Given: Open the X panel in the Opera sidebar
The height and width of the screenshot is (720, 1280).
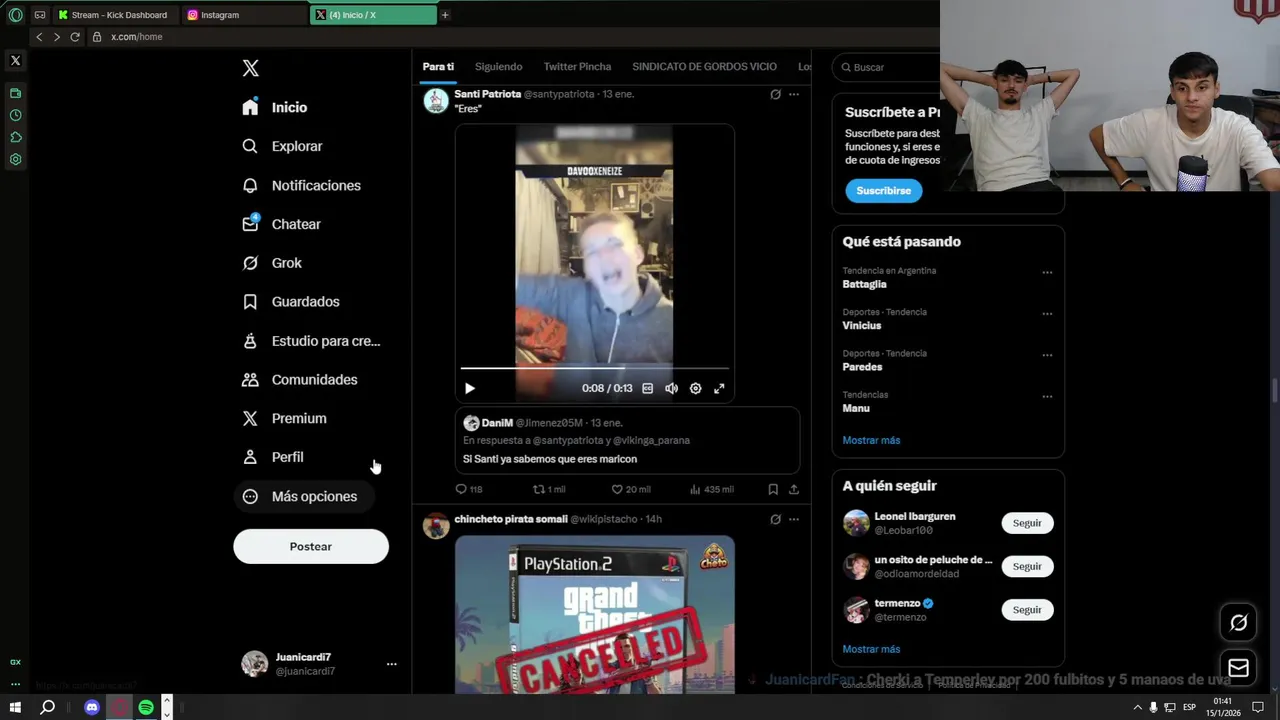Looking at the screenshot, I should 15,61.
